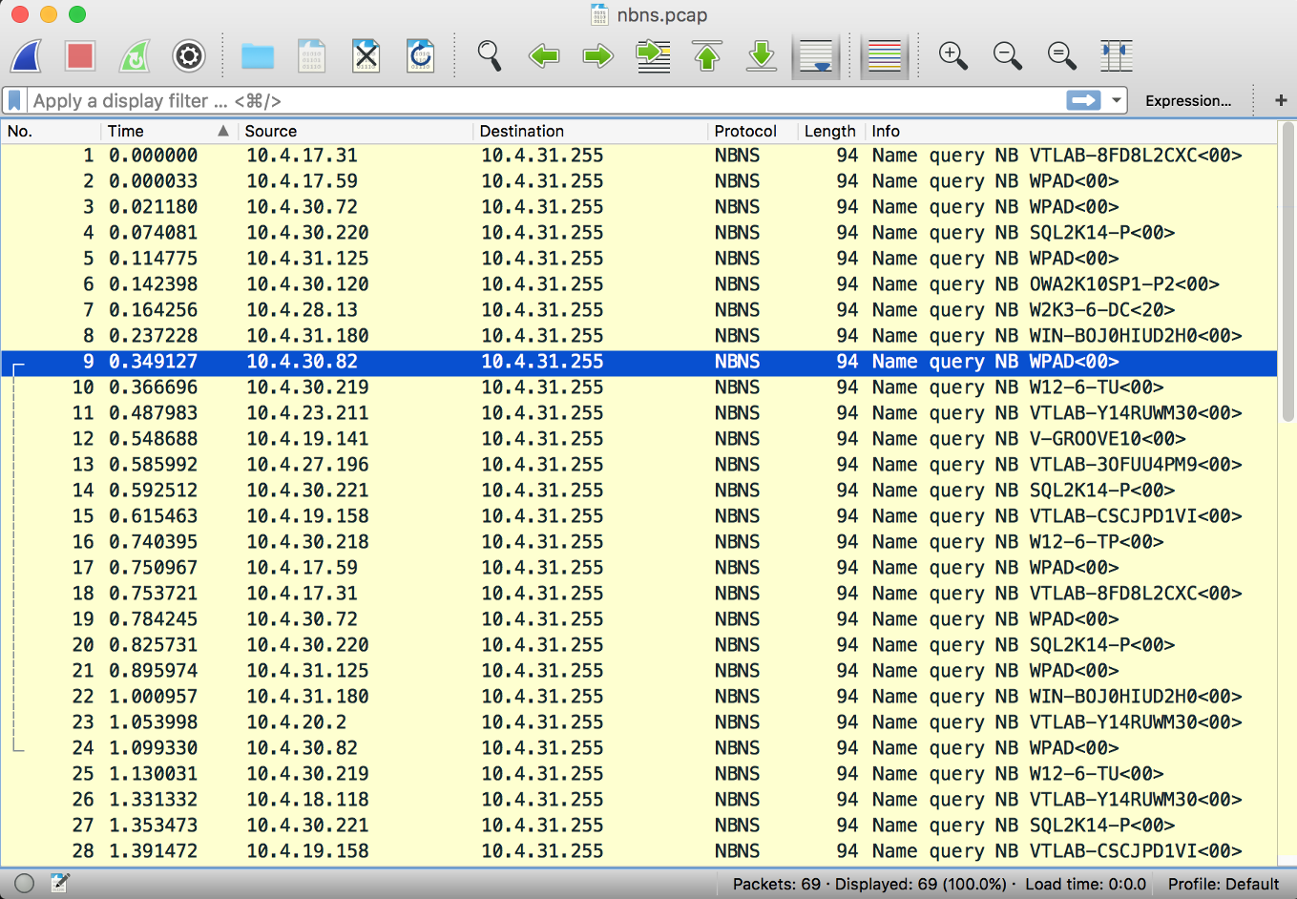Screen dimensions: 1297x899
Task: Reset text to normal size
Action: [x=1062, y=56]
